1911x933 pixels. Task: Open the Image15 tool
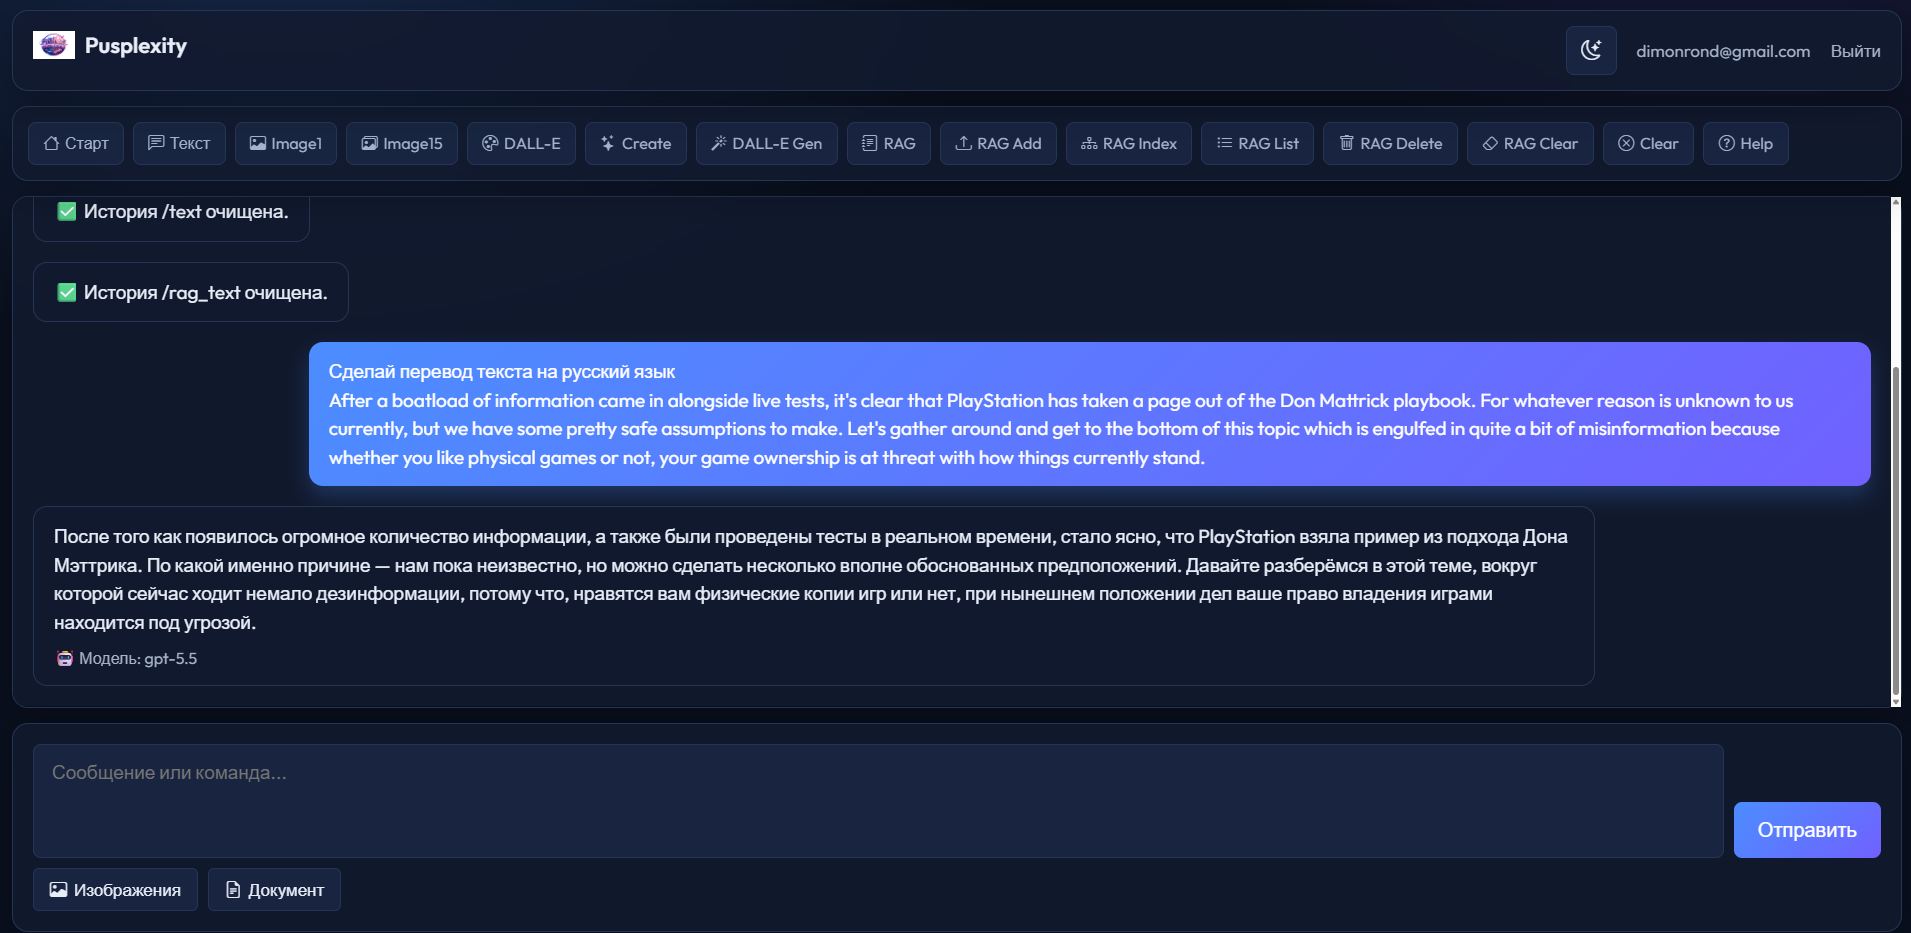tap(401, 143)
